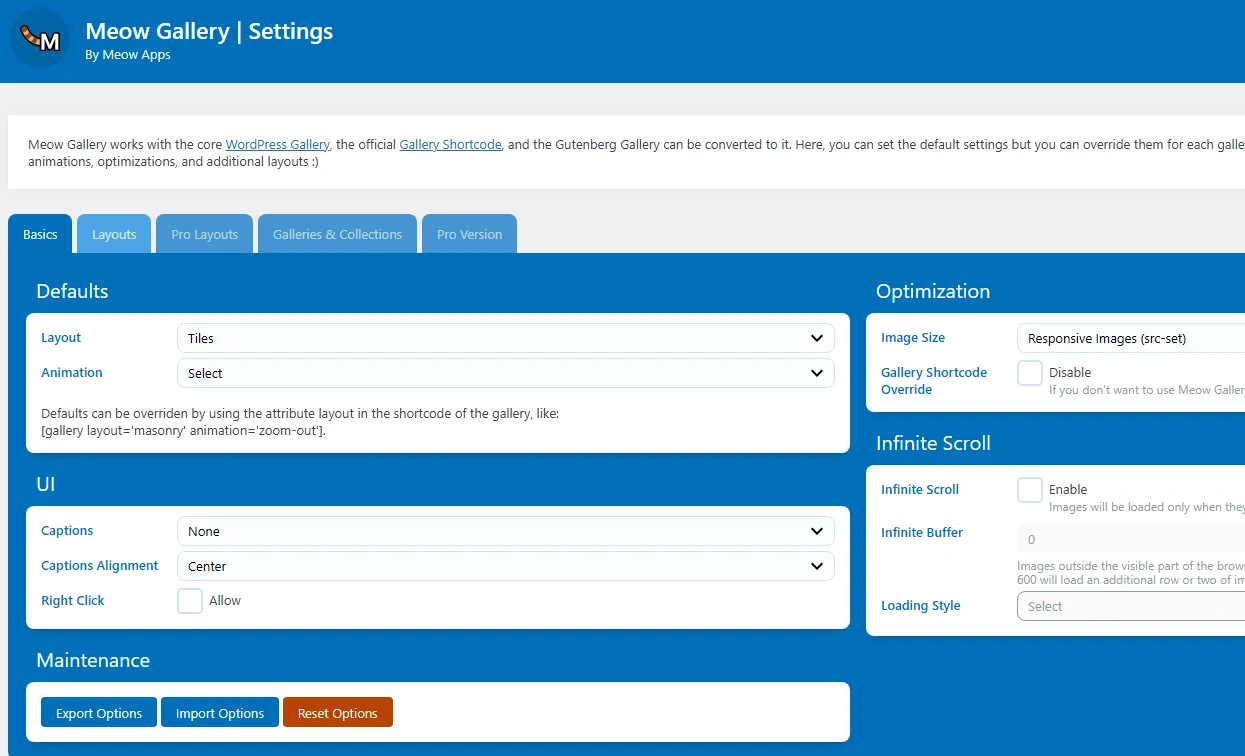1245x756 pixels.
Task: Open the Captions dropdown set to None
Action: [x=505, y=531]
